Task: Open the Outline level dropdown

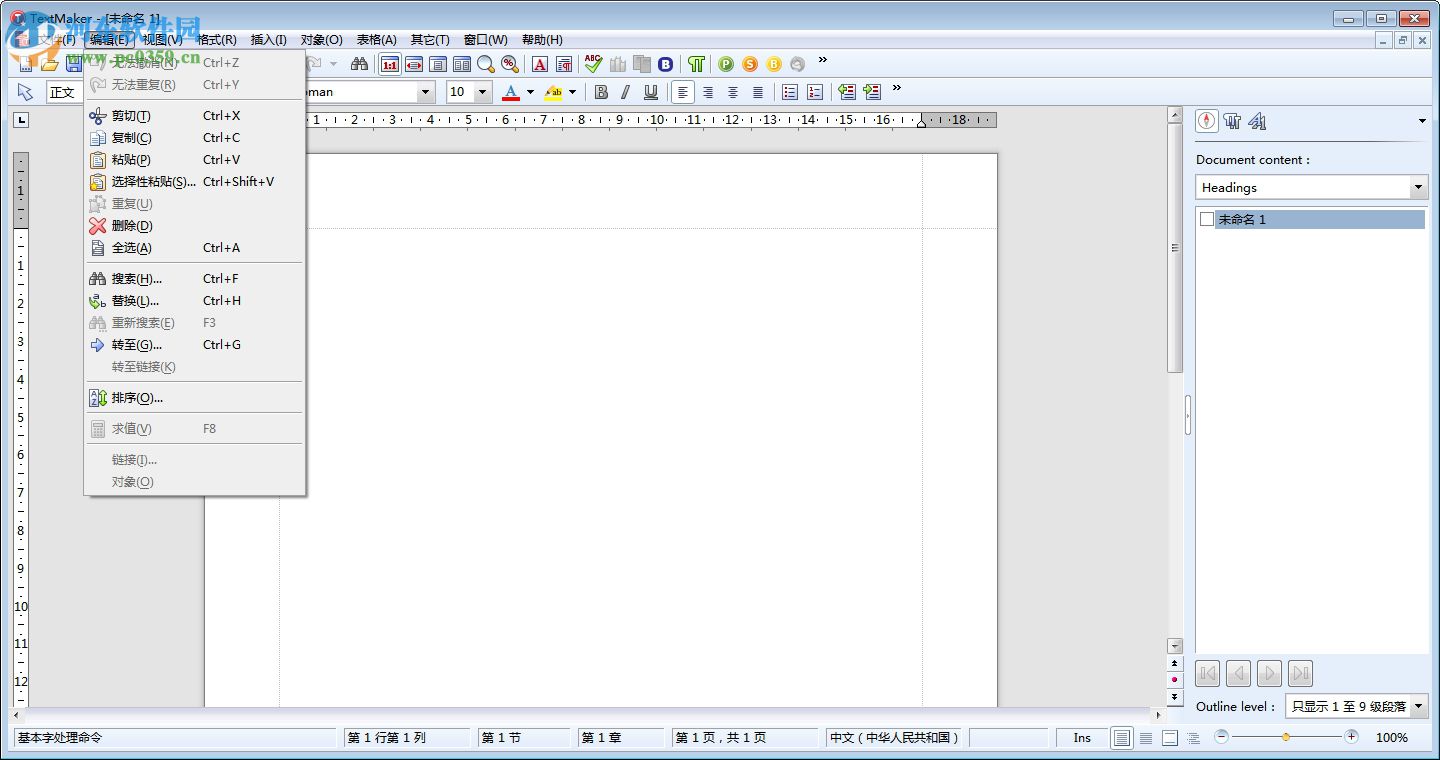Action: 1418,706
